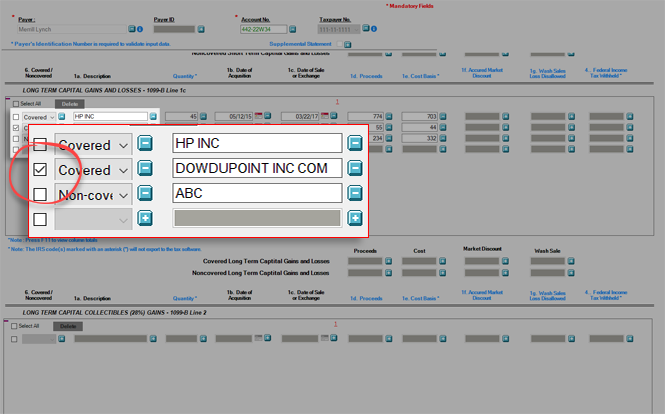The height and width of the screenshot is (414, 665).
Task: Click the plus icon for HP INC wash sale field
Action: pyautogui.click(x=571, y=116)
